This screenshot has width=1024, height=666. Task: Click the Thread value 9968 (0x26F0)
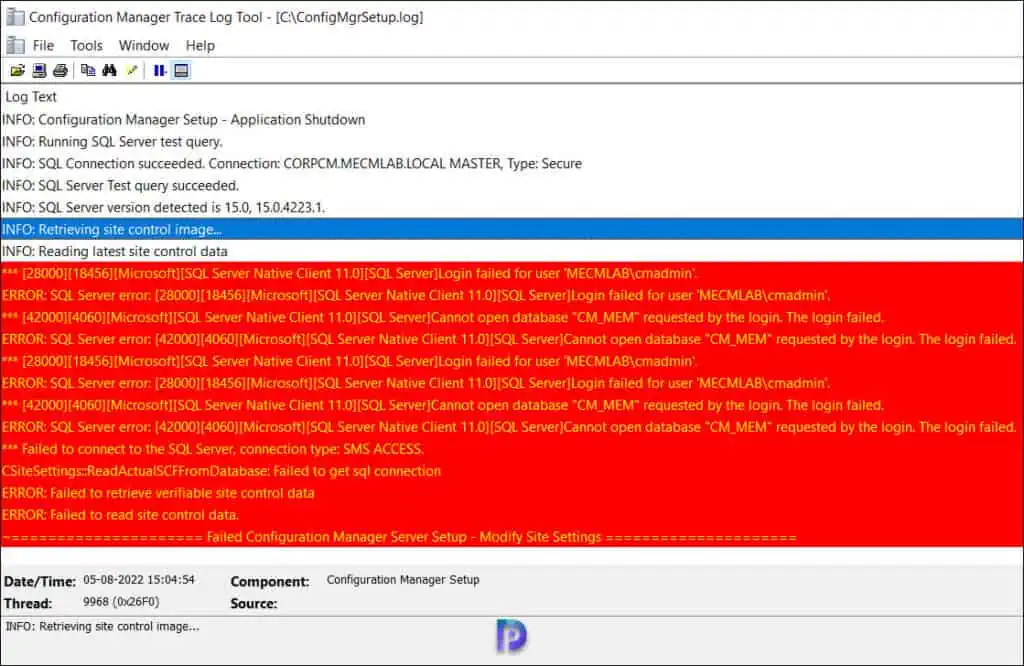click(x=121, y=602)
